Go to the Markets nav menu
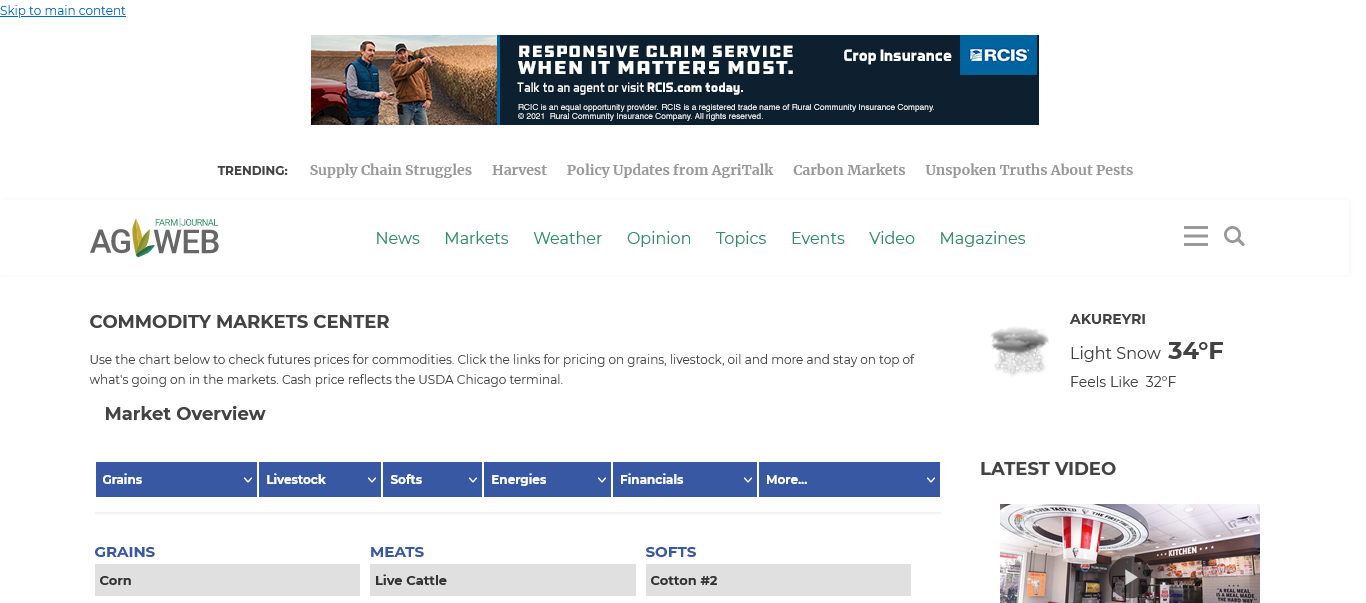This screenshot has height=603, width=1366. click(x=476, y=238)
